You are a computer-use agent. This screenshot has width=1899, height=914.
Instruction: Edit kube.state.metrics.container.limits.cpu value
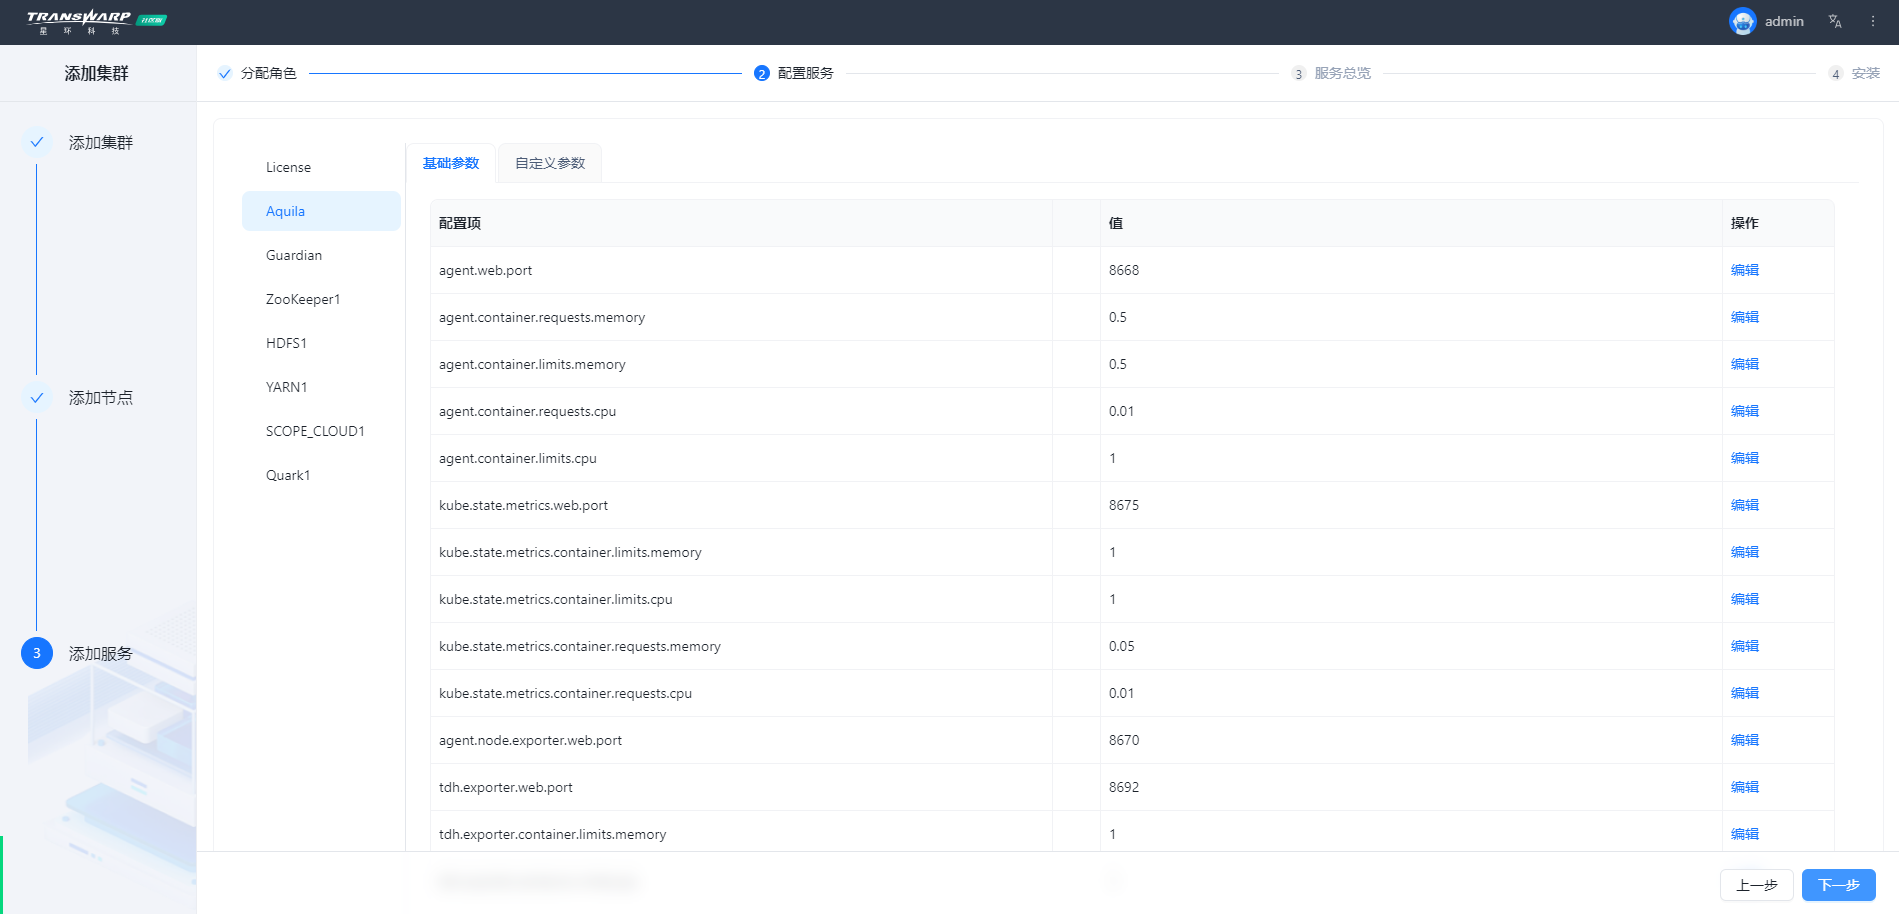click(x=1745, y=599)
